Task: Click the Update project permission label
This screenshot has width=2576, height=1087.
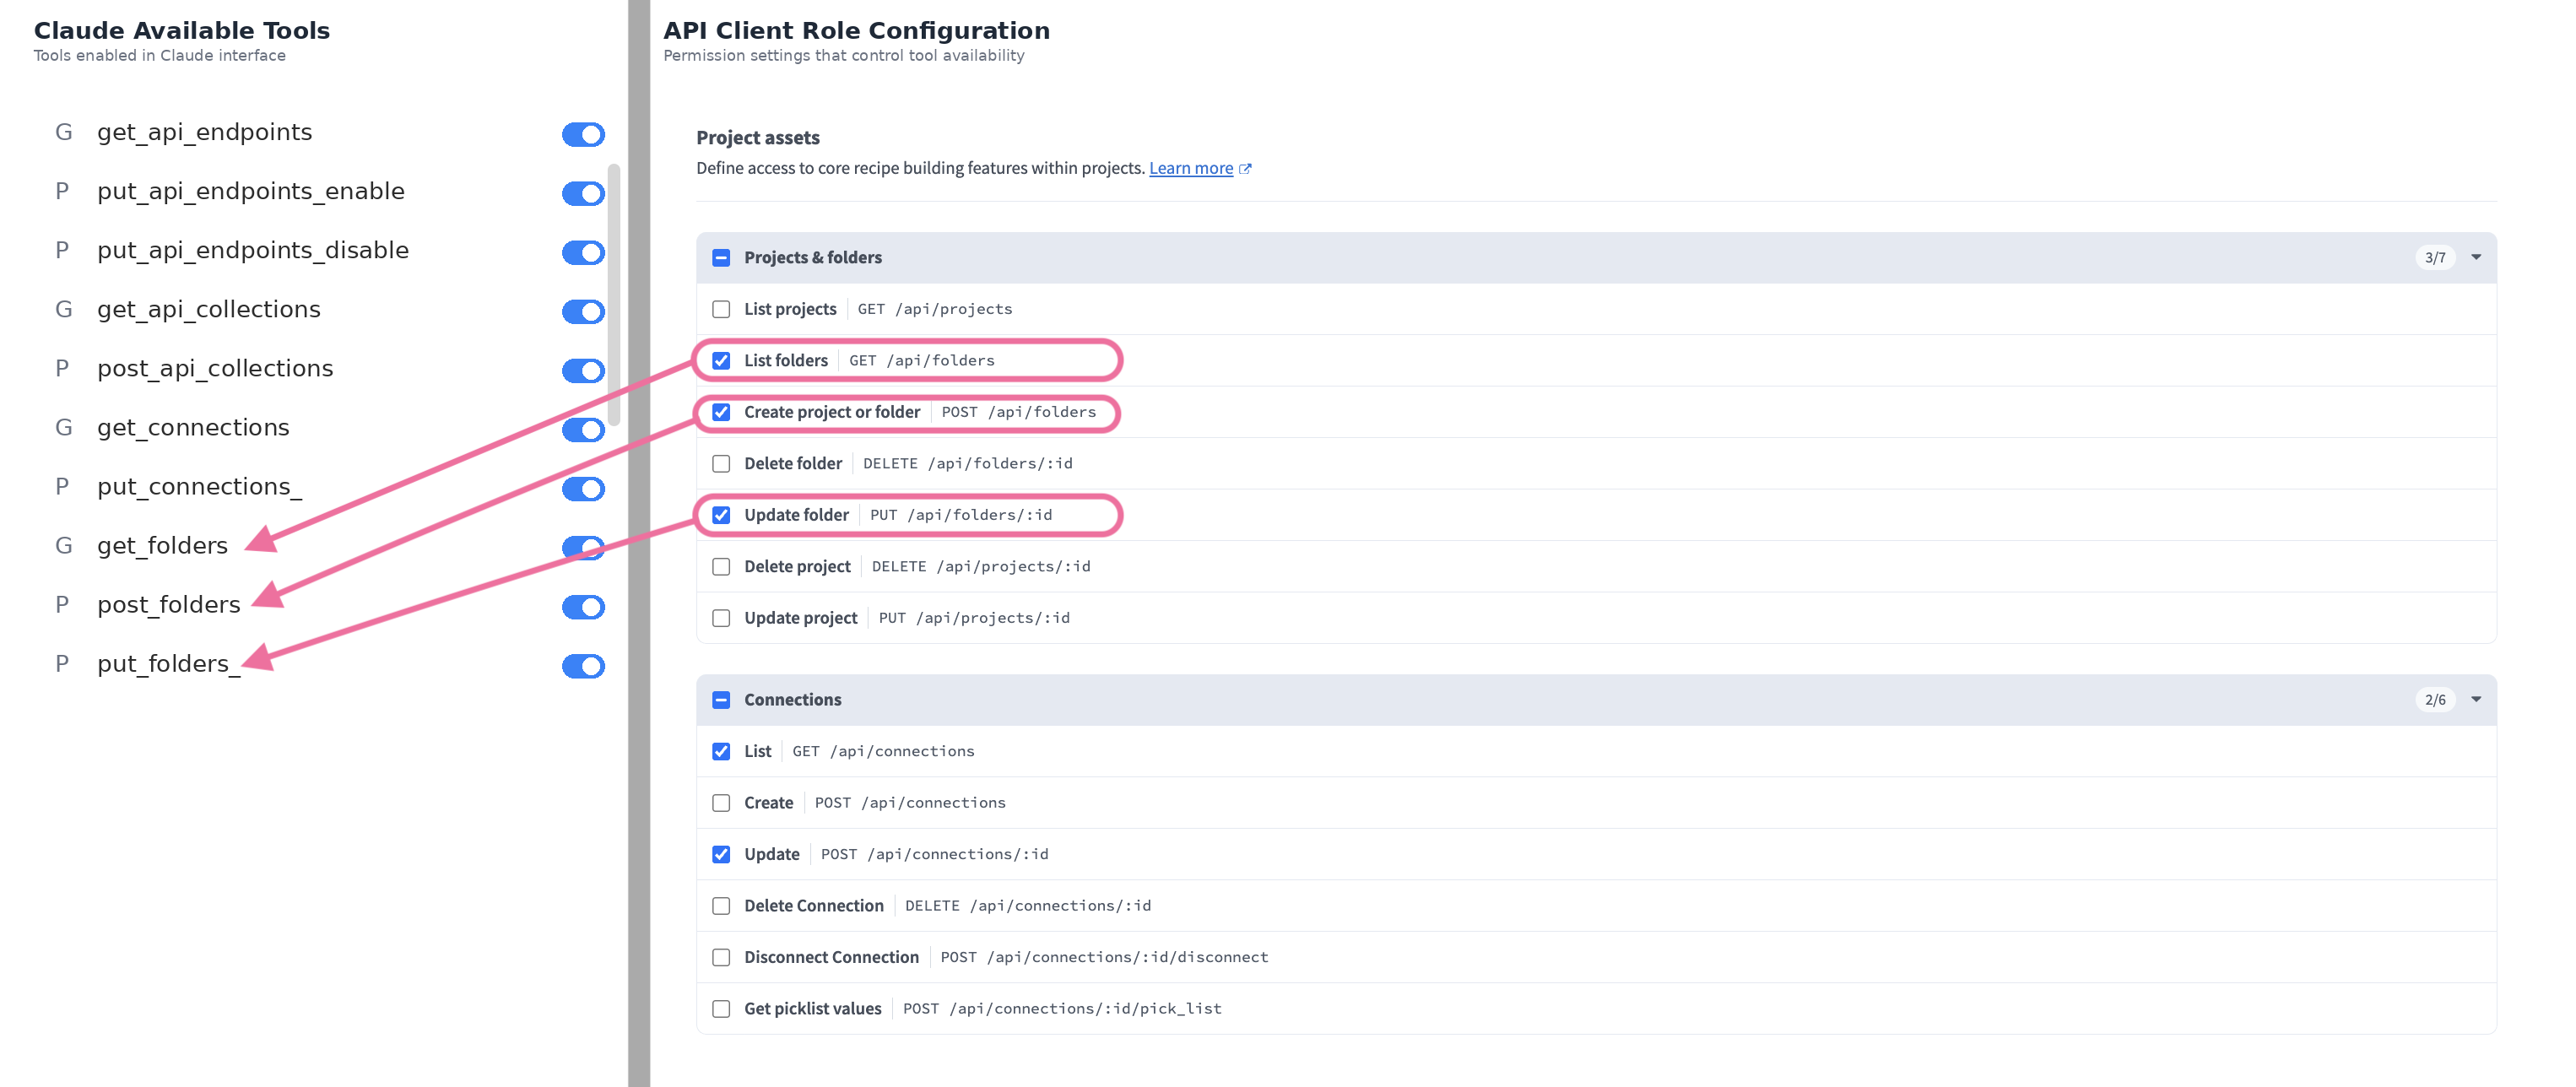Action: pyautogui.click(x=800, y=617)
